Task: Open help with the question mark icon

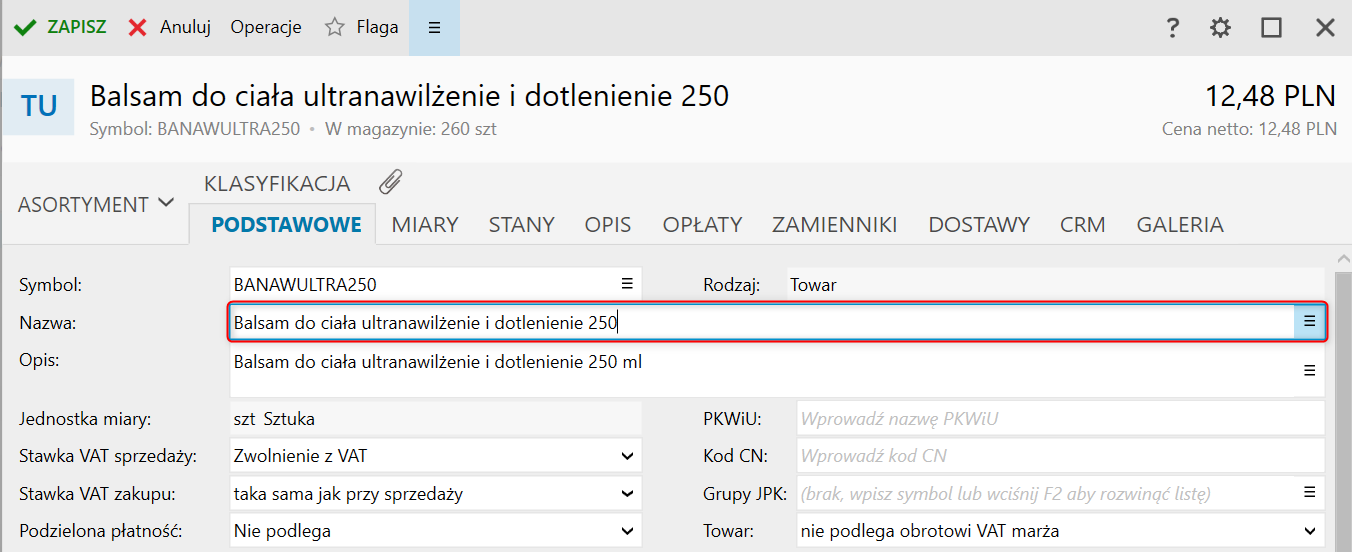Action: coord(1173,28)
